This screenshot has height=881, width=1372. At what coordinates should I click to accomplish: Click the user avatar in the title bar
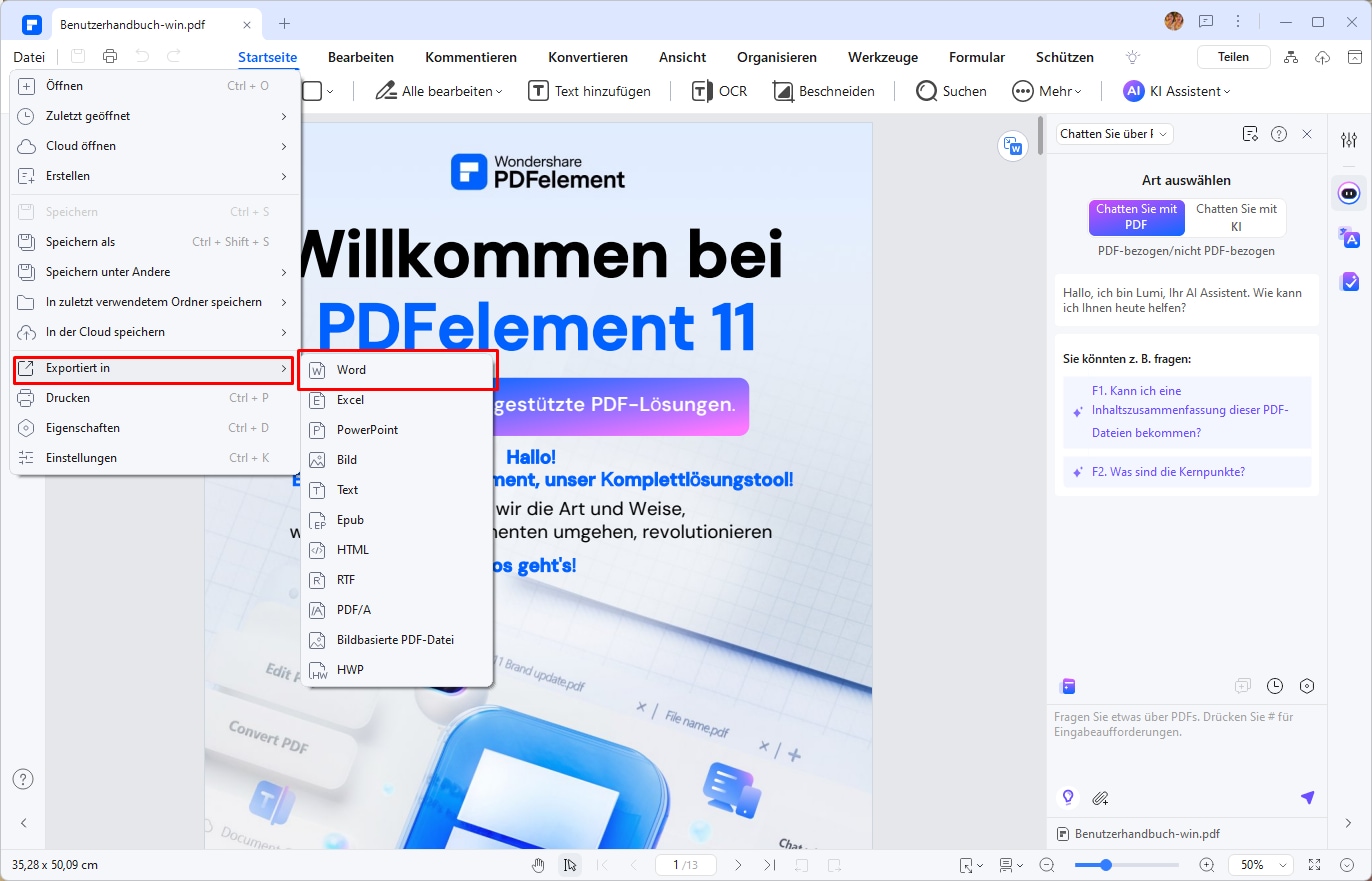[1174, 21]
